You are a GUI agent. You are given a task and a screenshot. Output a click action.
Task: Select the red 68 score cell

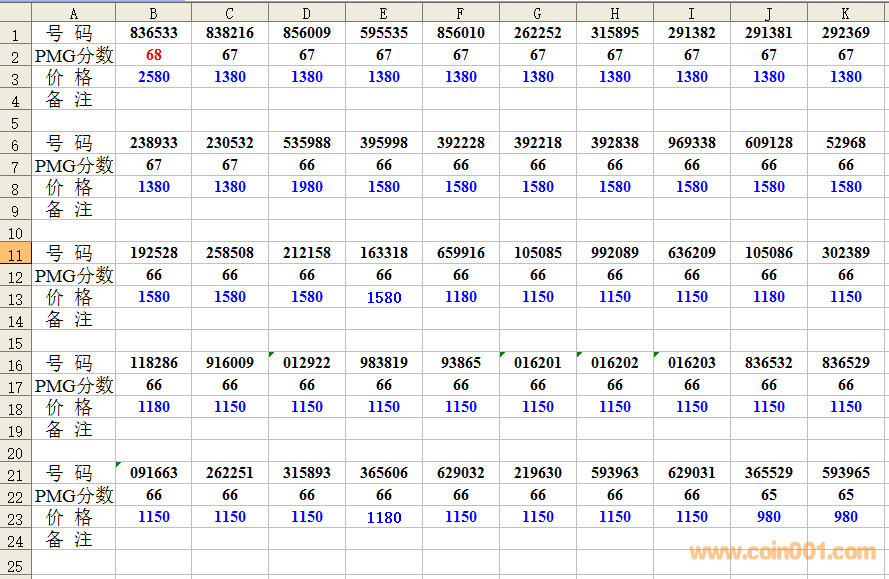(x=153, y=55)
